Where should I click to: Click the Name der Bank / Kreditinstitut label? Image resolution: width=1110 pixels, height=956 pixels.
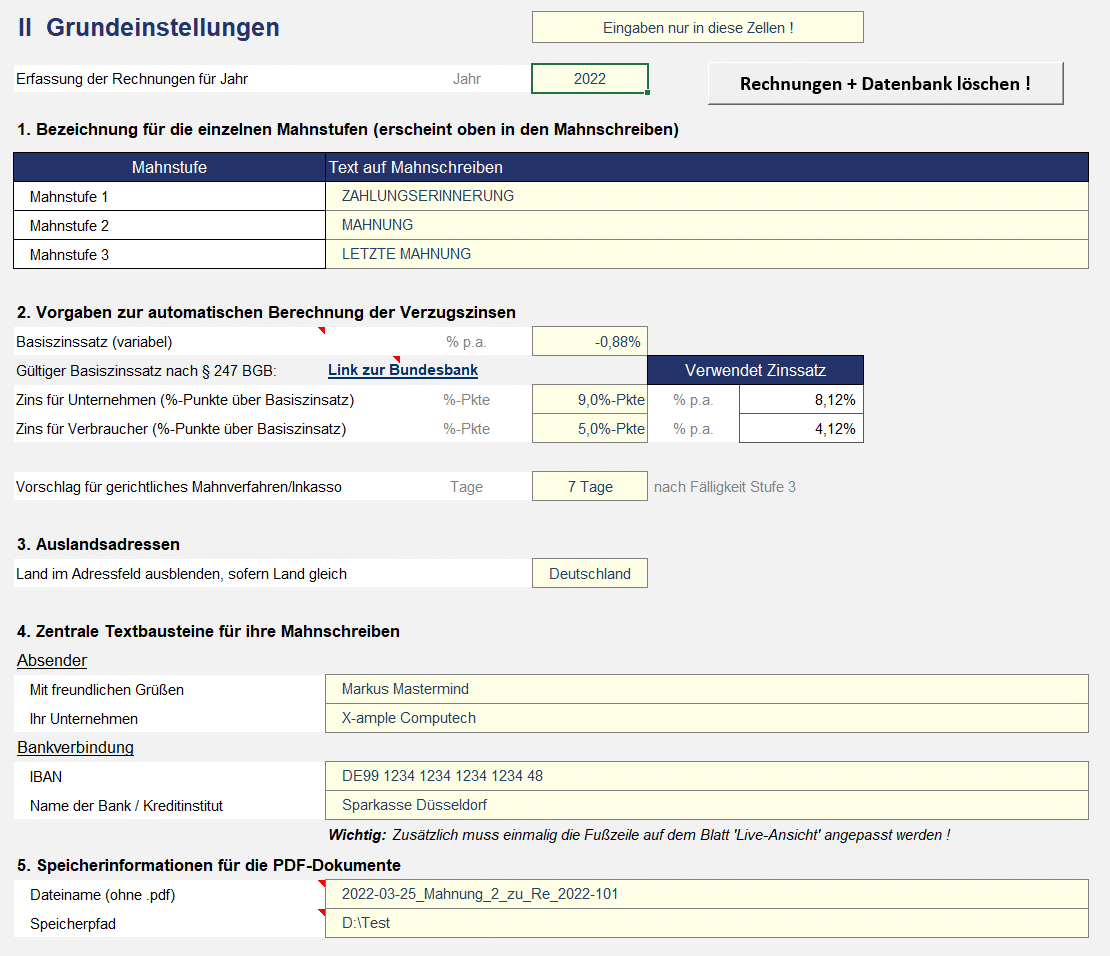pos(126,806)
